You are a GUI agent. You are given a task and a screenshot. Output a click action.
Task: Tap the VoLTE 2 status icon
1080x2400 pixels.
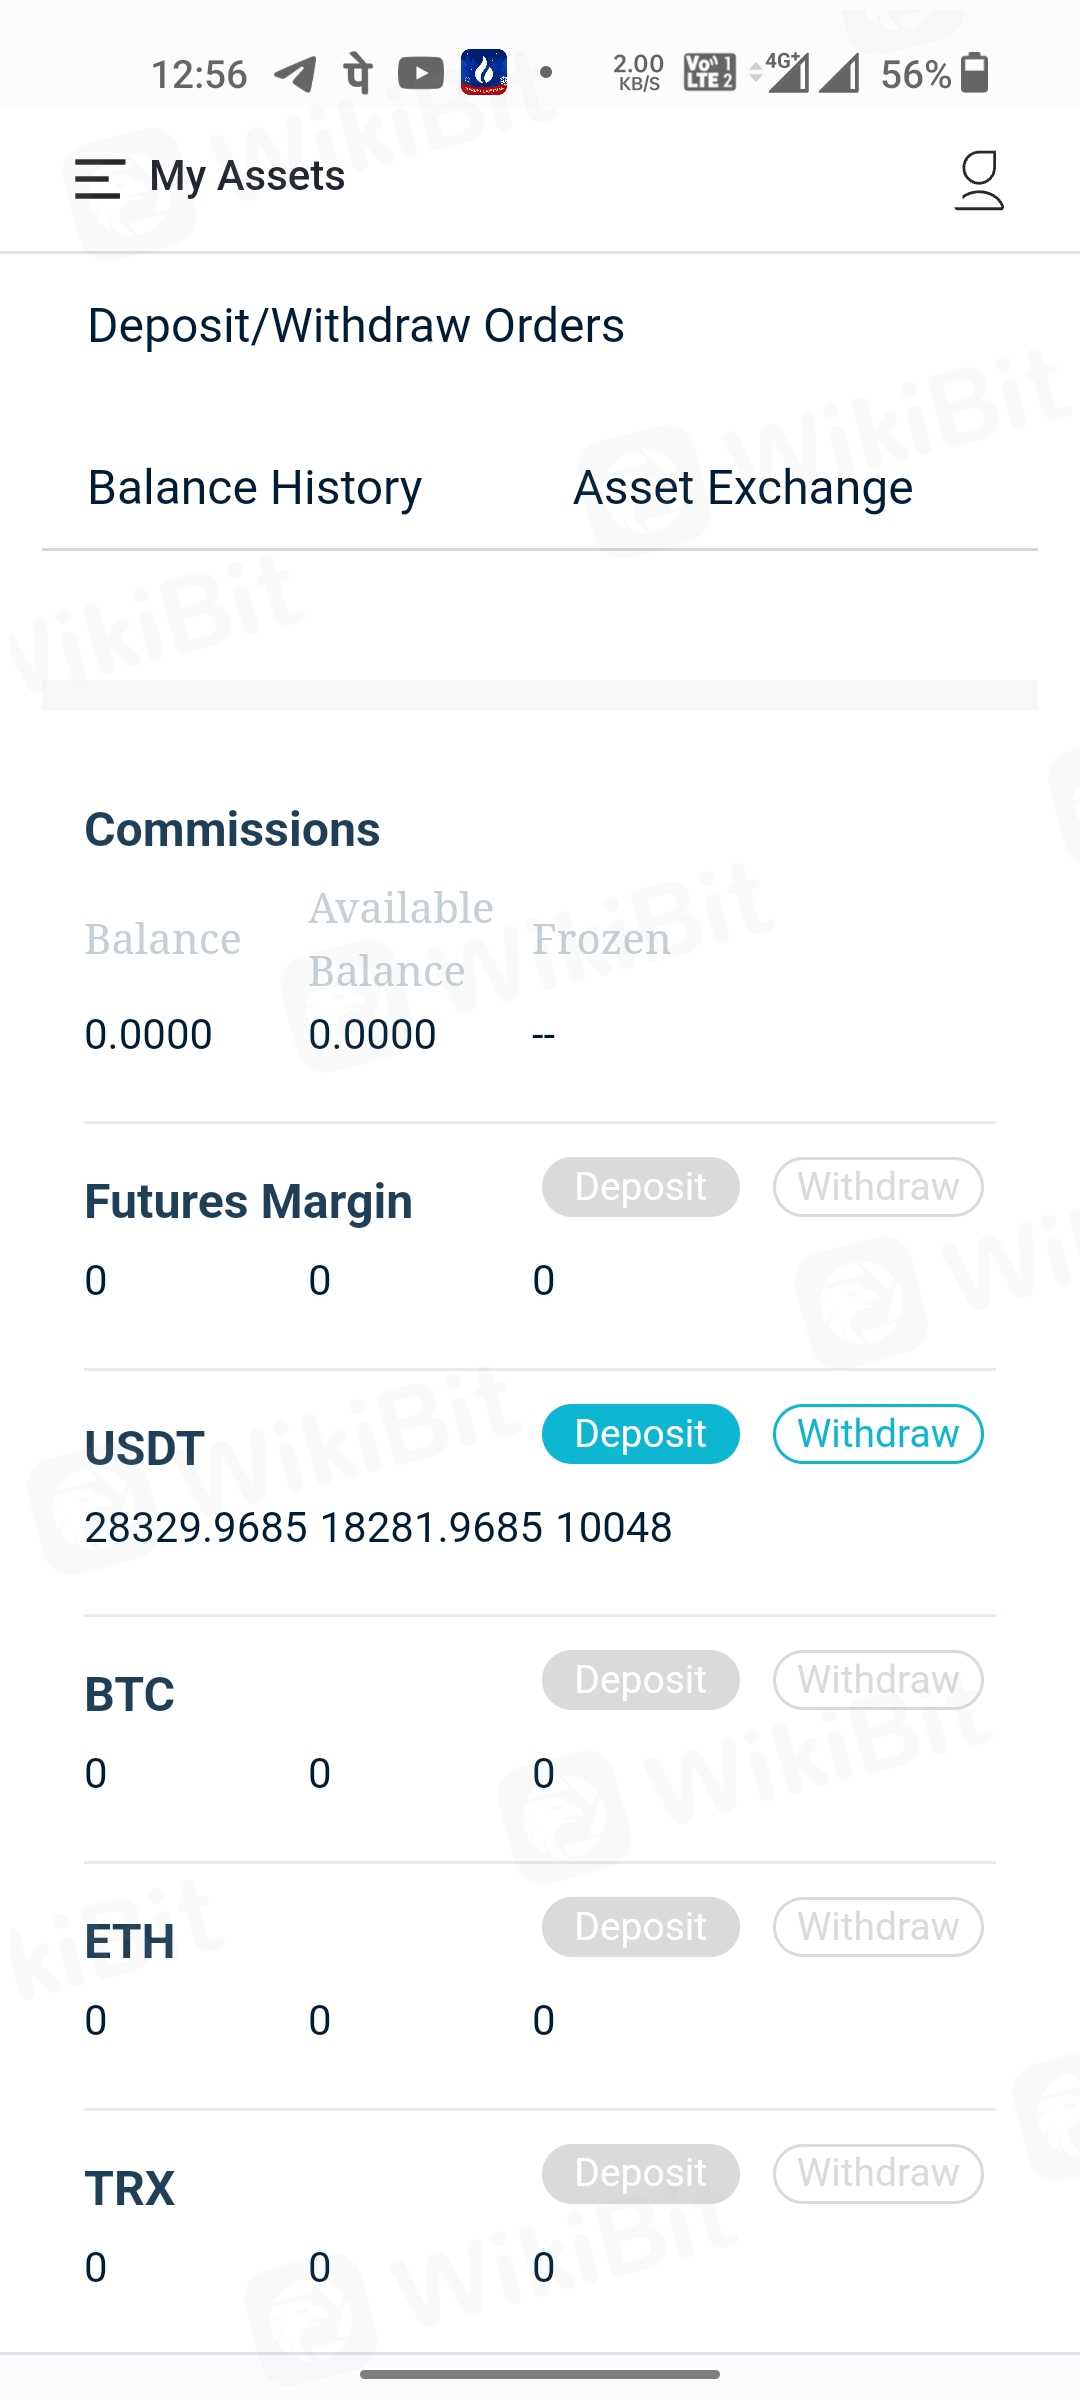pos(709,73)
